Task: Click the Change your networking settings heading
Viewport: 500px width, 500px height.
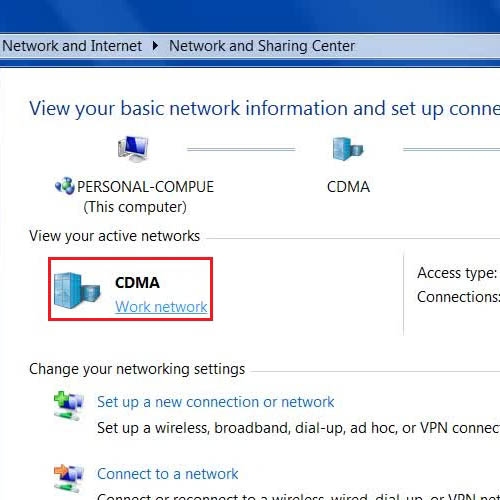Action: (137, 369)
